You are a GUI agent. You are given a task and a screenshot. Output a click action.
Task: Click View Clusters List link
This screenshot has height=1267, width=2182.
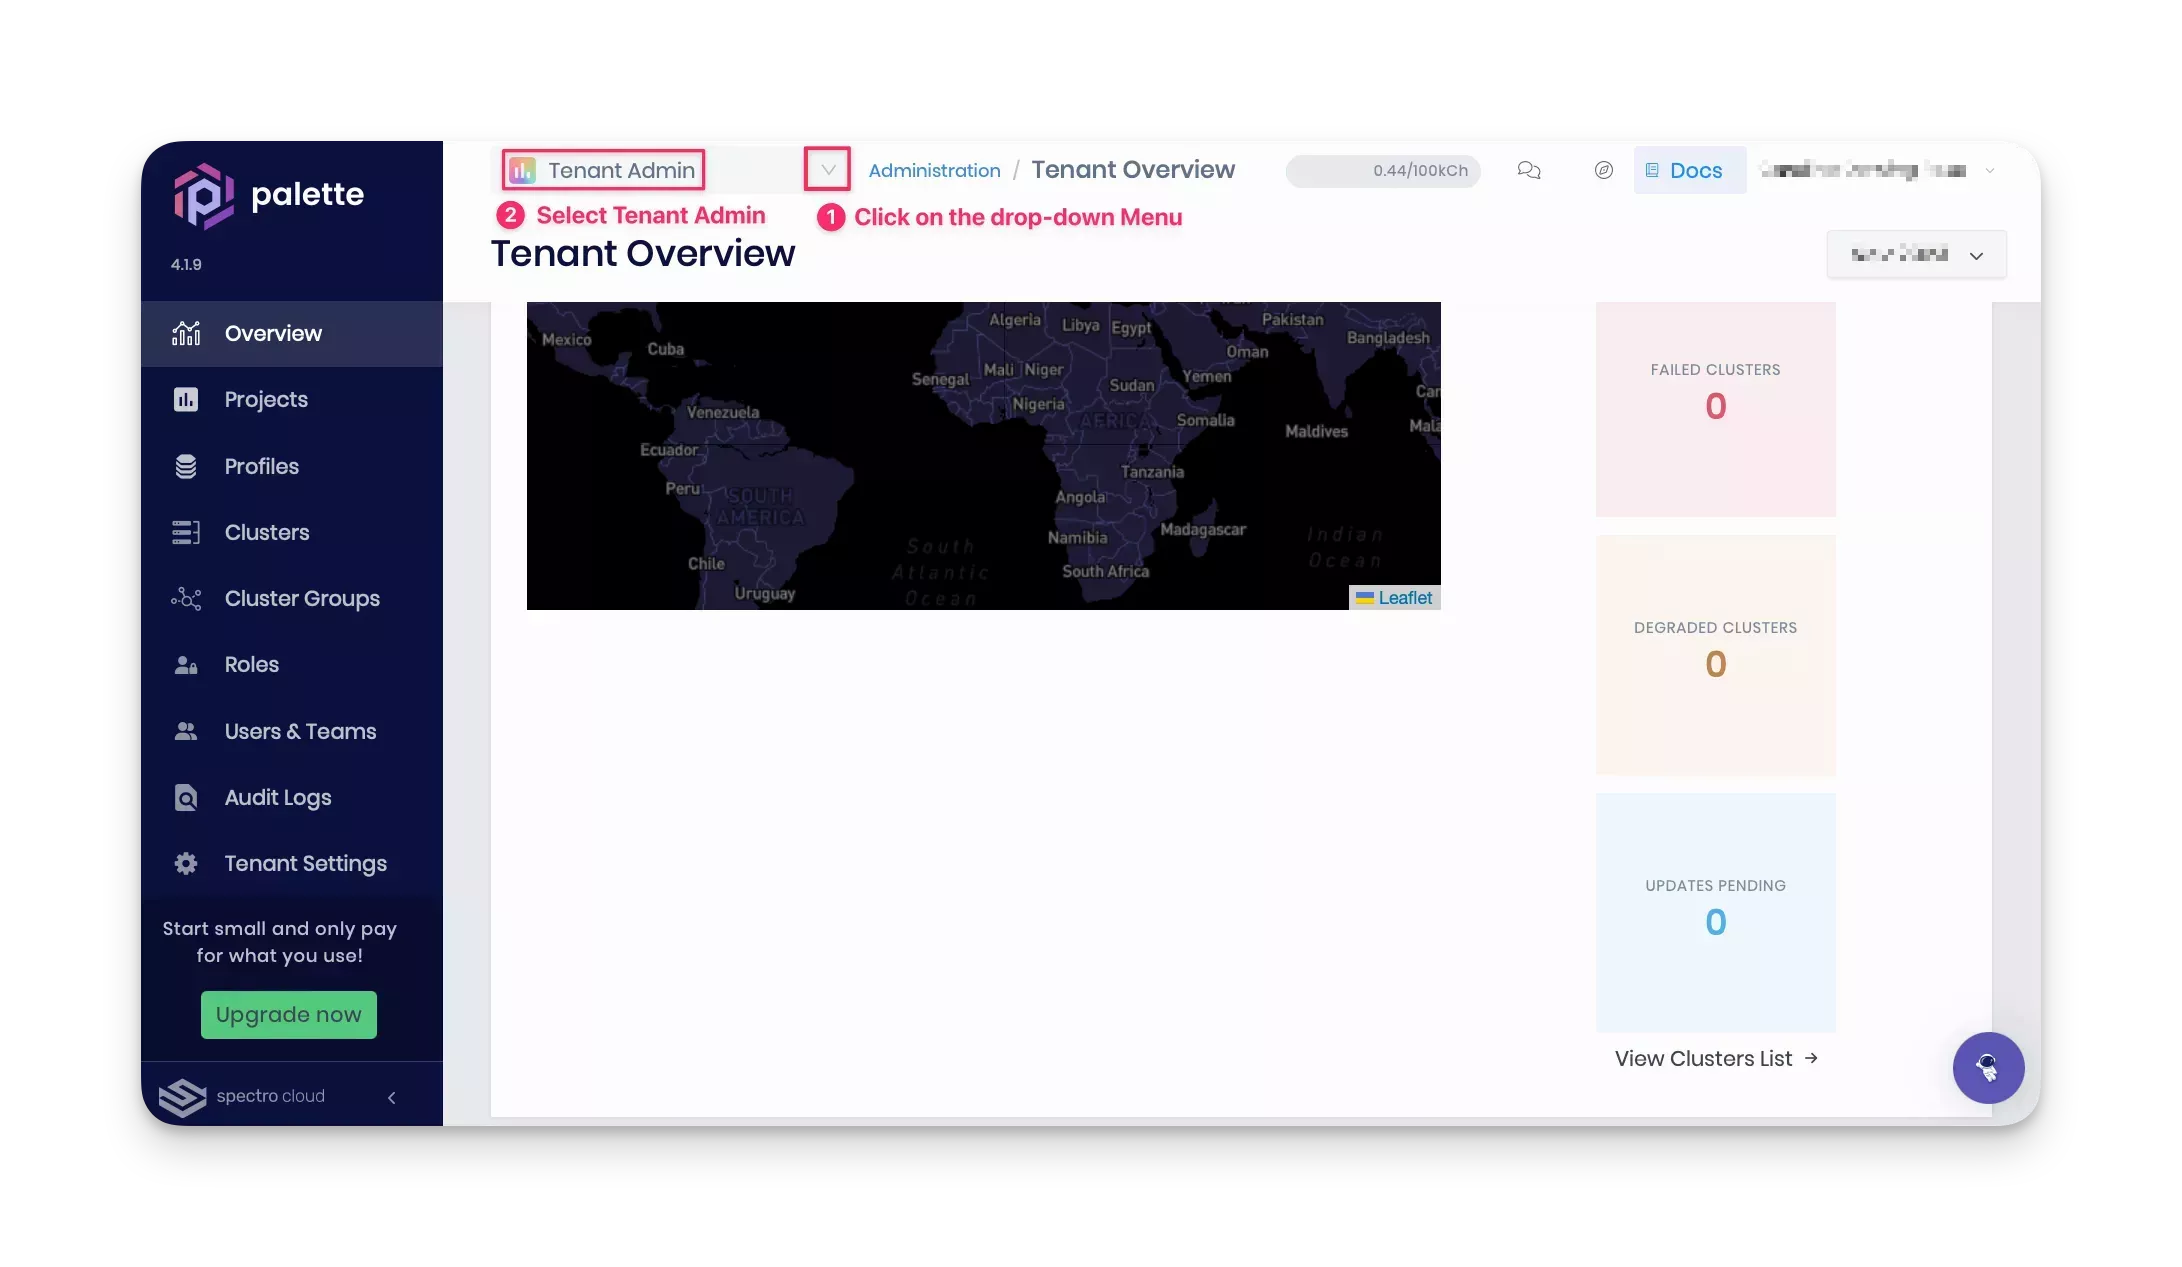(1716, 1057)
